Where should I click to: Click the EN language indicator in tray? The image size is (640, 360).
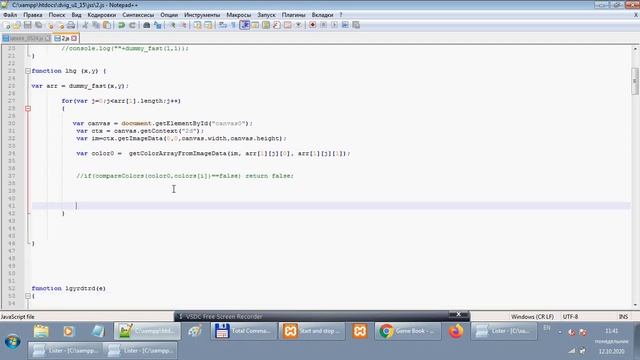tap(547, 328)
